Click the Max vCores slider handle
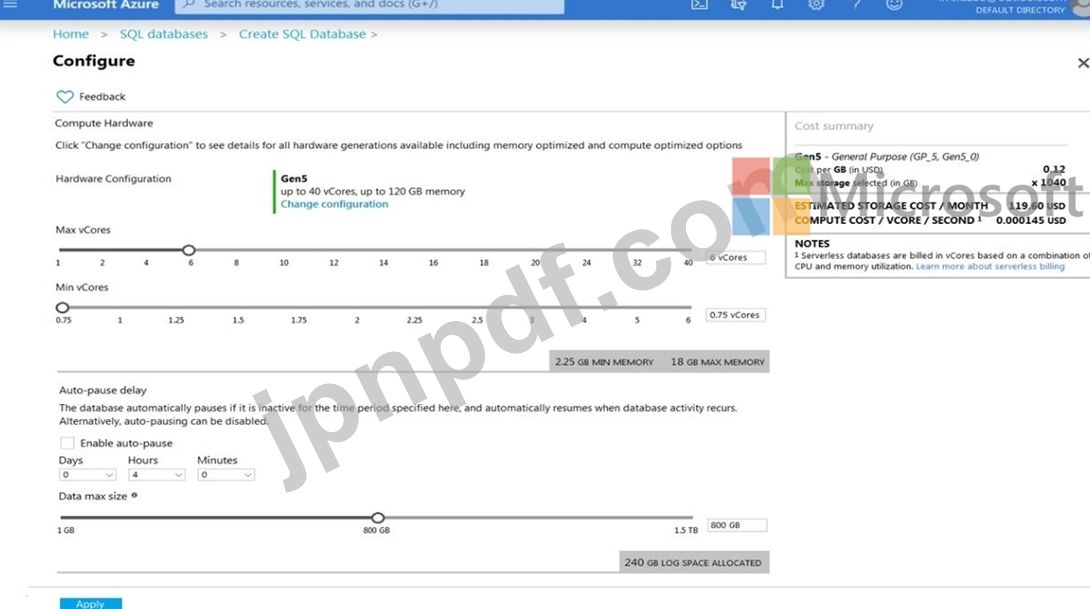Image resolution: width=1090 pixels, height=609 pixels. click(188, 250)
